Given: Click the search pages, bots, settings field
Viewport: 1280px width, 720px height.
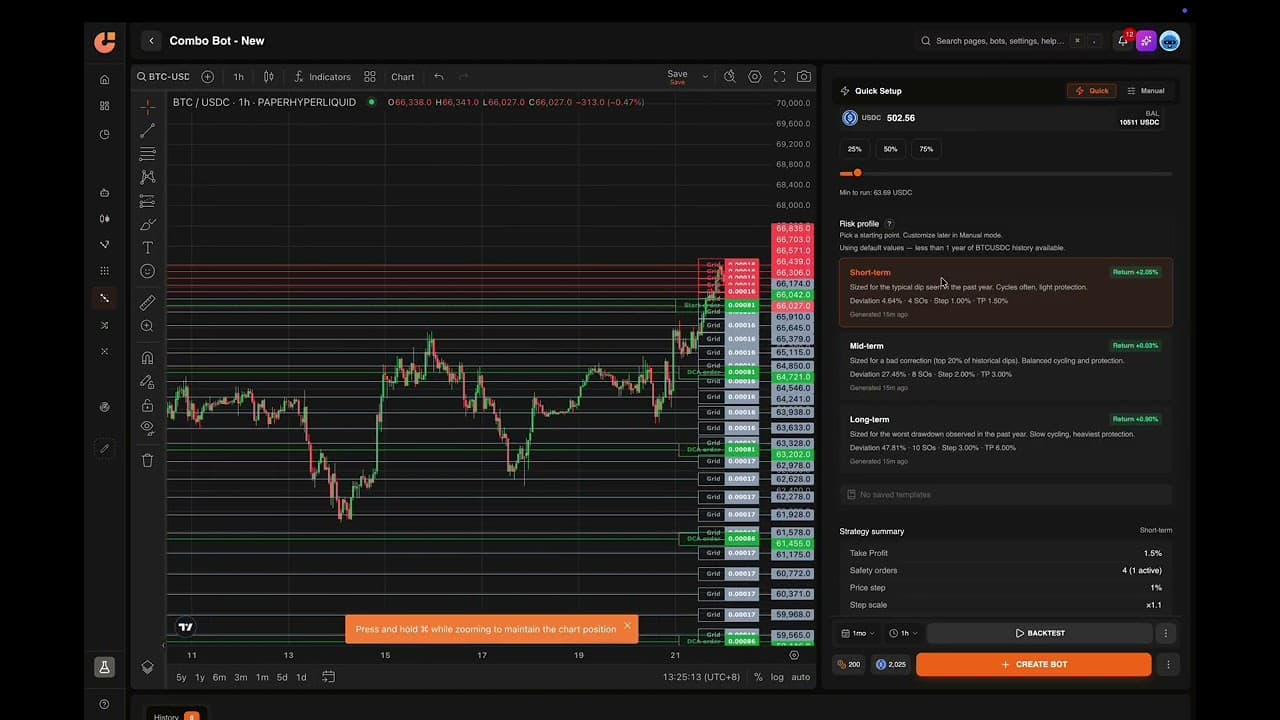Looking at the screenshot, I should pyautogui.click(x=1010, y=41).
